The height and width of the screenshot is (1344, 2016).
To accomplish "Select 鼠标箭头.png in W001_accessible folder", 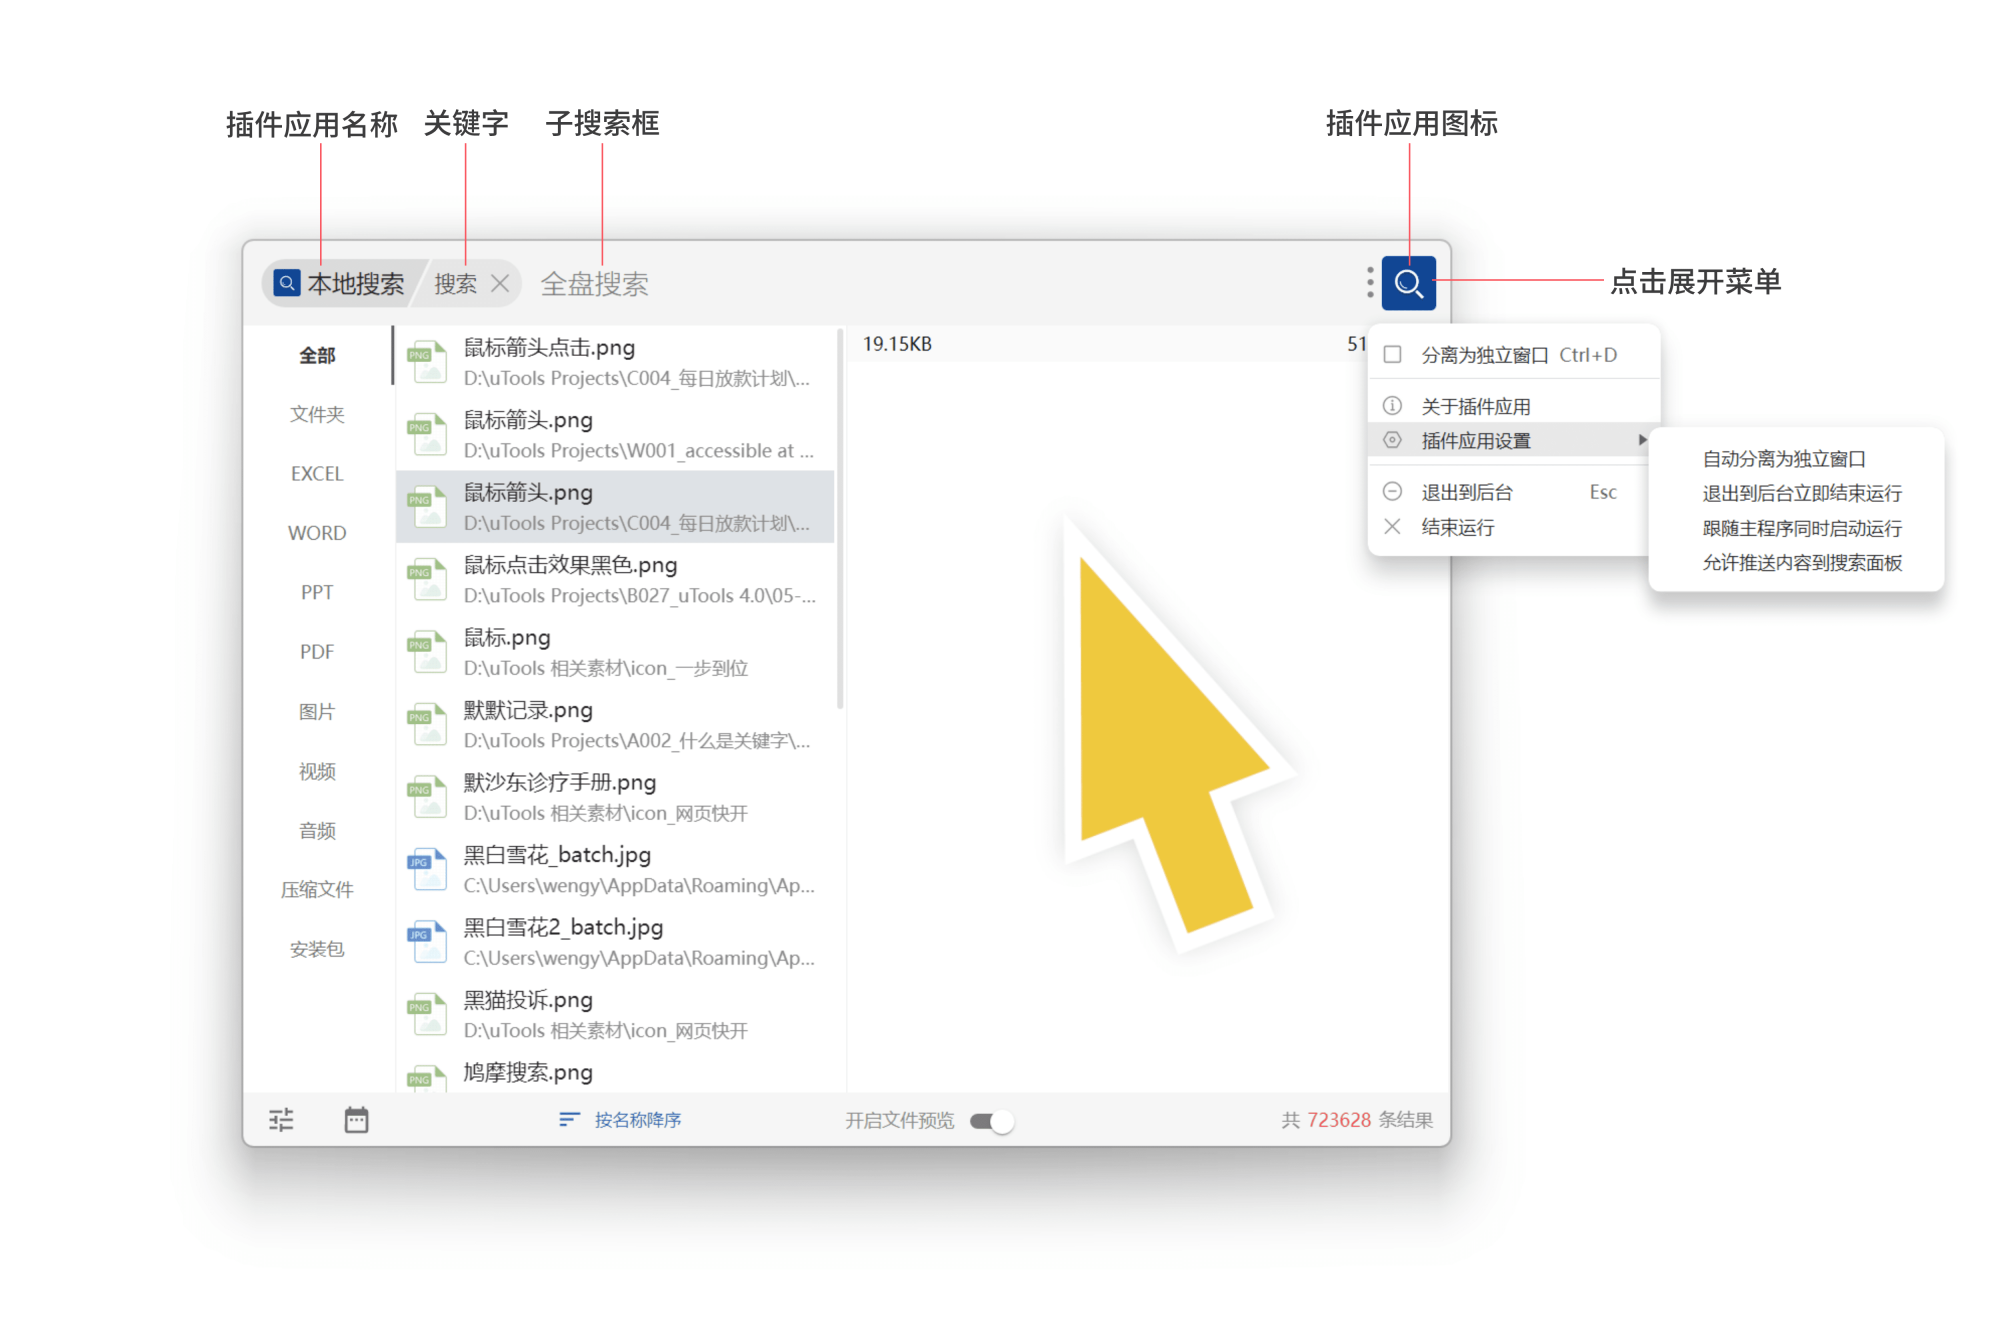I will (x=615, y=434).
